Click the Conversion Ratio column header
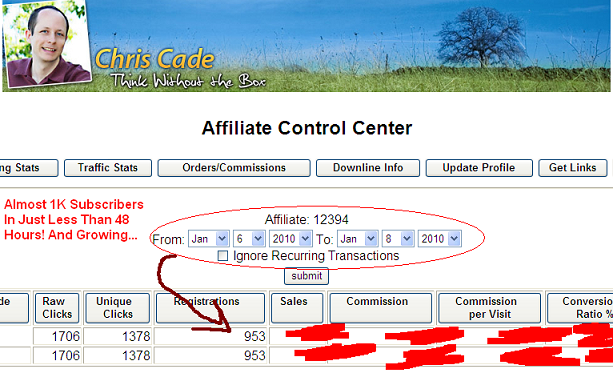This screenshot has height=373, width=613. tap(580, 308)
